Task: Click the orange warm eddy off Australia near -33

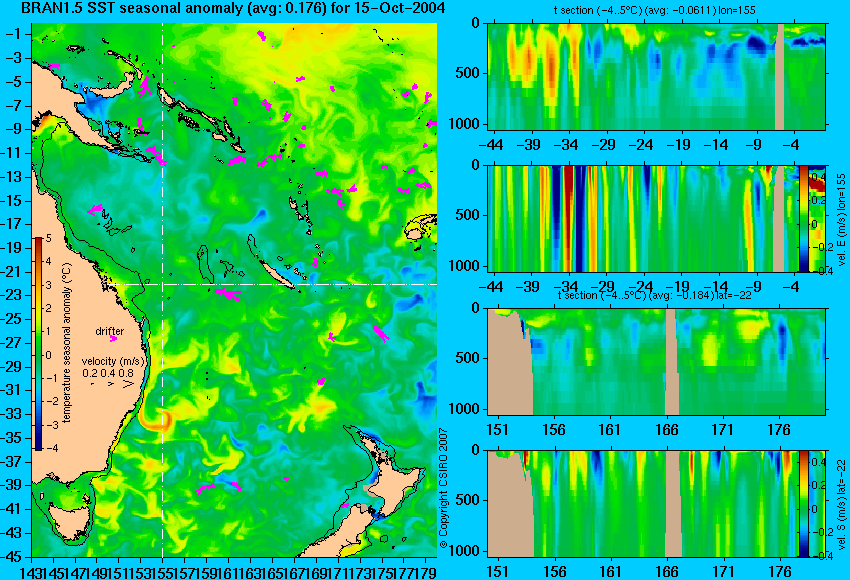Action: click(x=156, y=421)
